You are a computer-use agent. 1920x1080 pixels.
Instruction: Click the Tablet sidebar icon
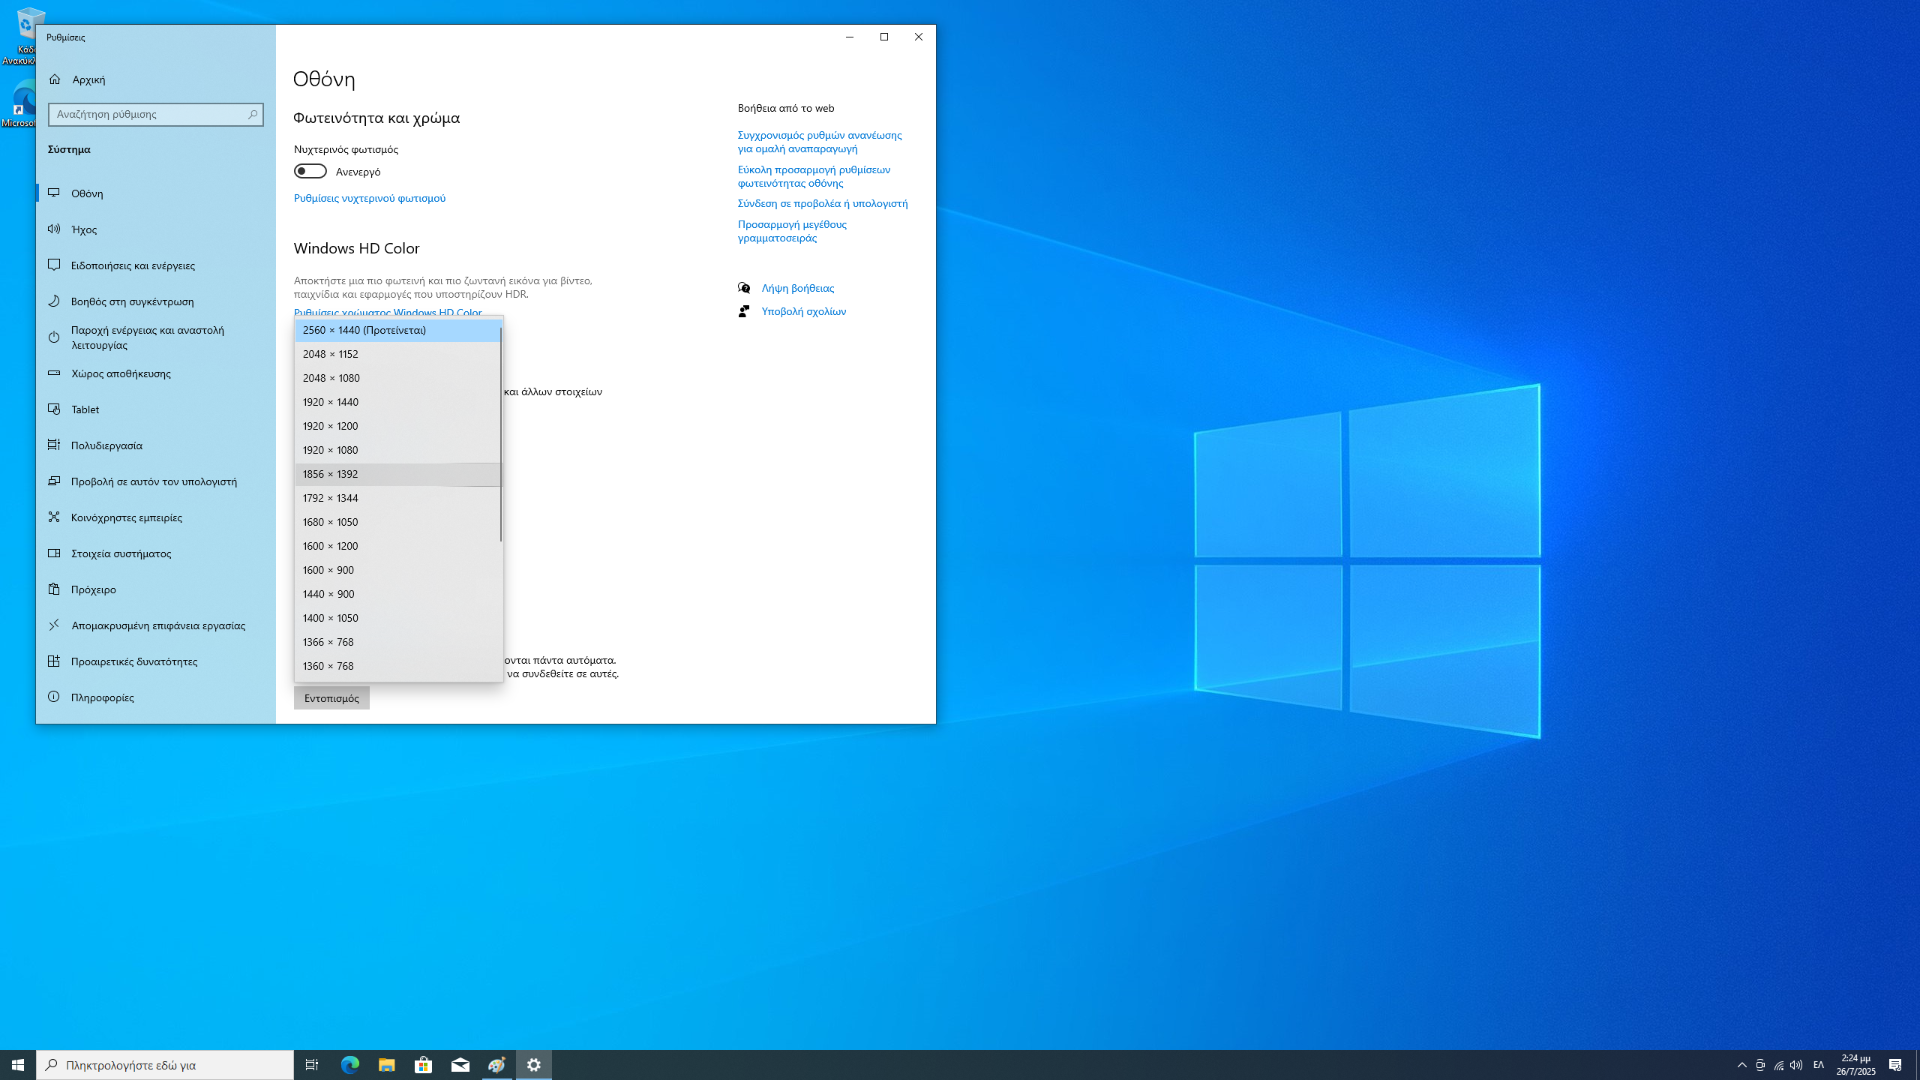54,410
